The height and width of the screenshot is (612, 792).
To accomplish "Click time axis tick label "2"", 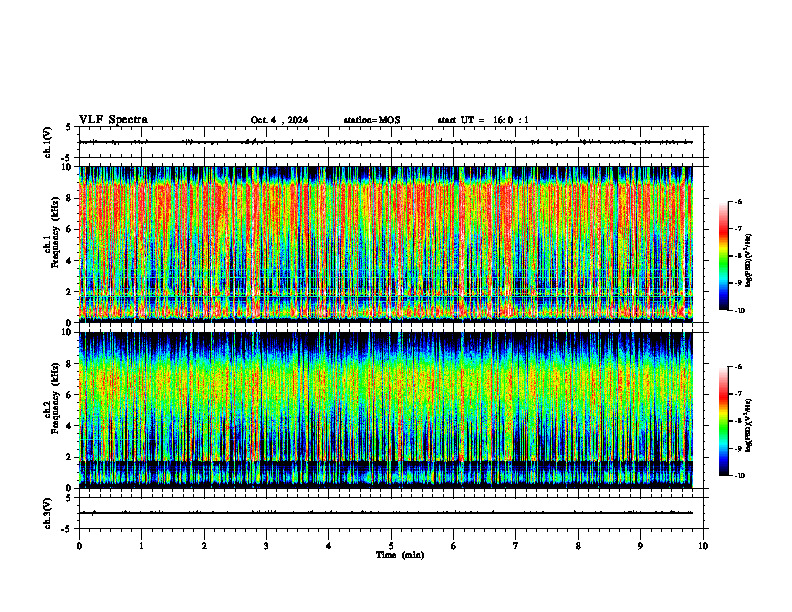I will coord(204,546).
